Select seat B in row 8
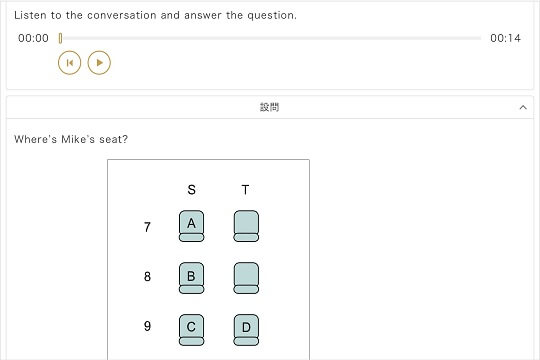 [191, 278]
